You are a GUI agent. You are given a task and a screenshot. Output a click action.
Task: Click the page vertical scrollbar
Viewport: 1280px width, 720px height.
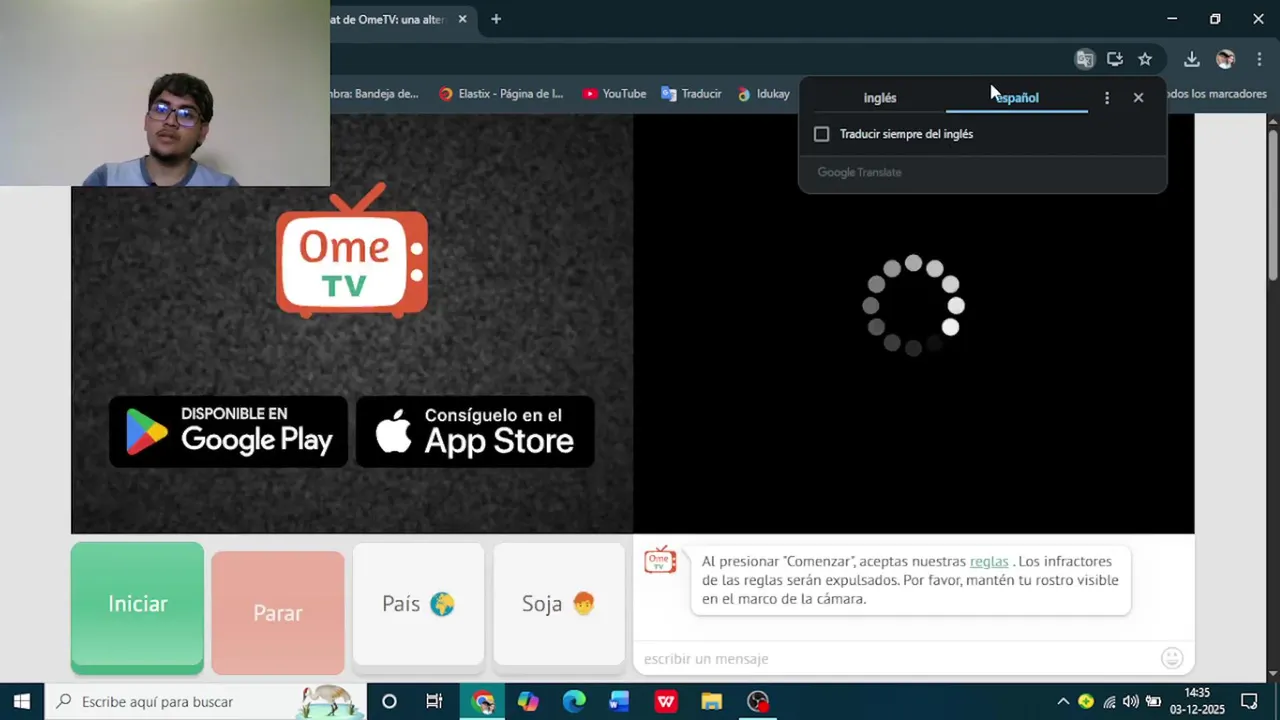pyautogui.click(x=1273, y=205)
